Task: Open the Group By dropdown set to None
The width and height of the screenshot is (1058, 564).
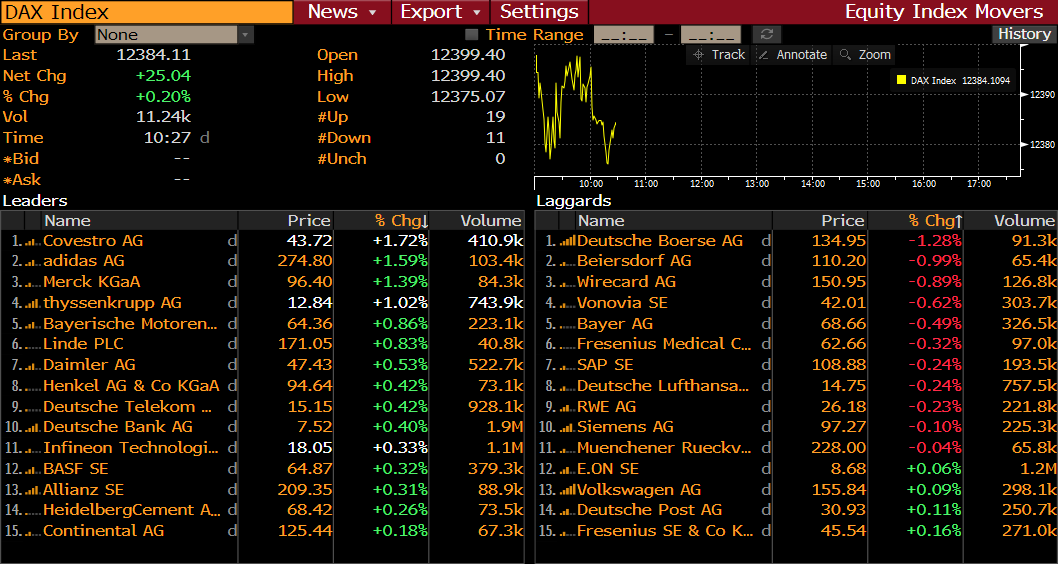Action: 174,34
